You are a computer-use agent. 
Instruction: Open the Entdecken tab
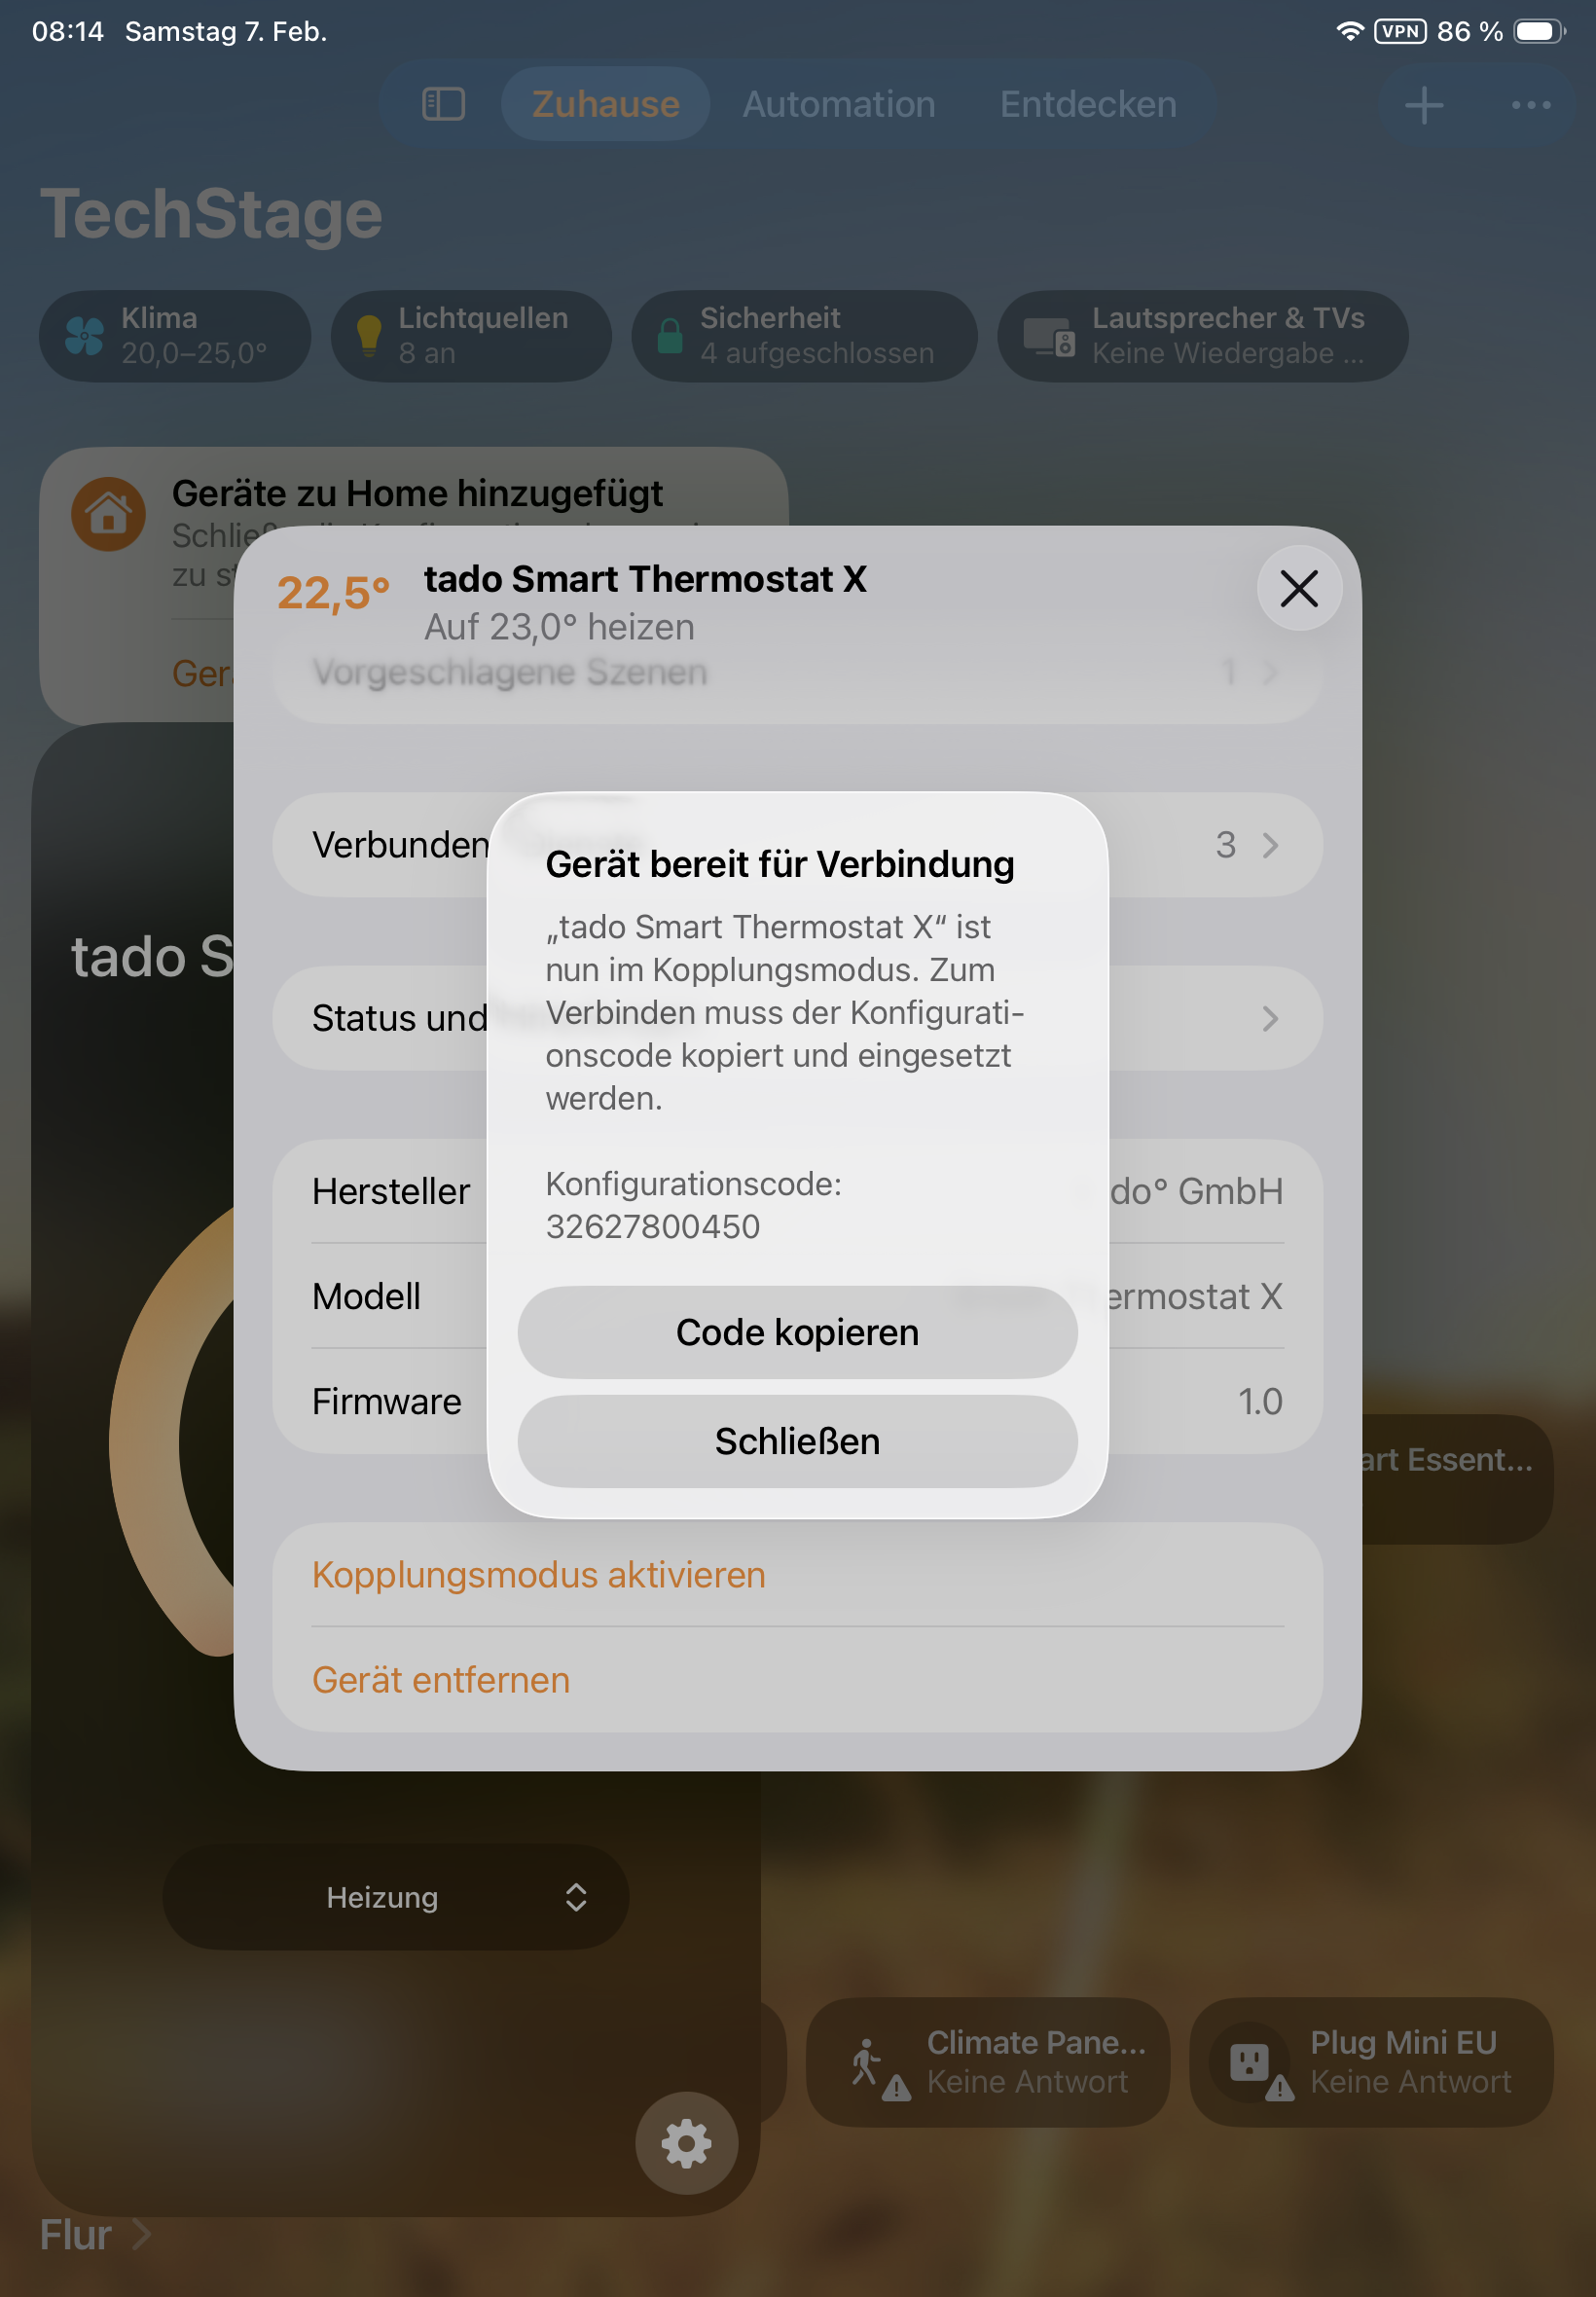pos(1088,104)
